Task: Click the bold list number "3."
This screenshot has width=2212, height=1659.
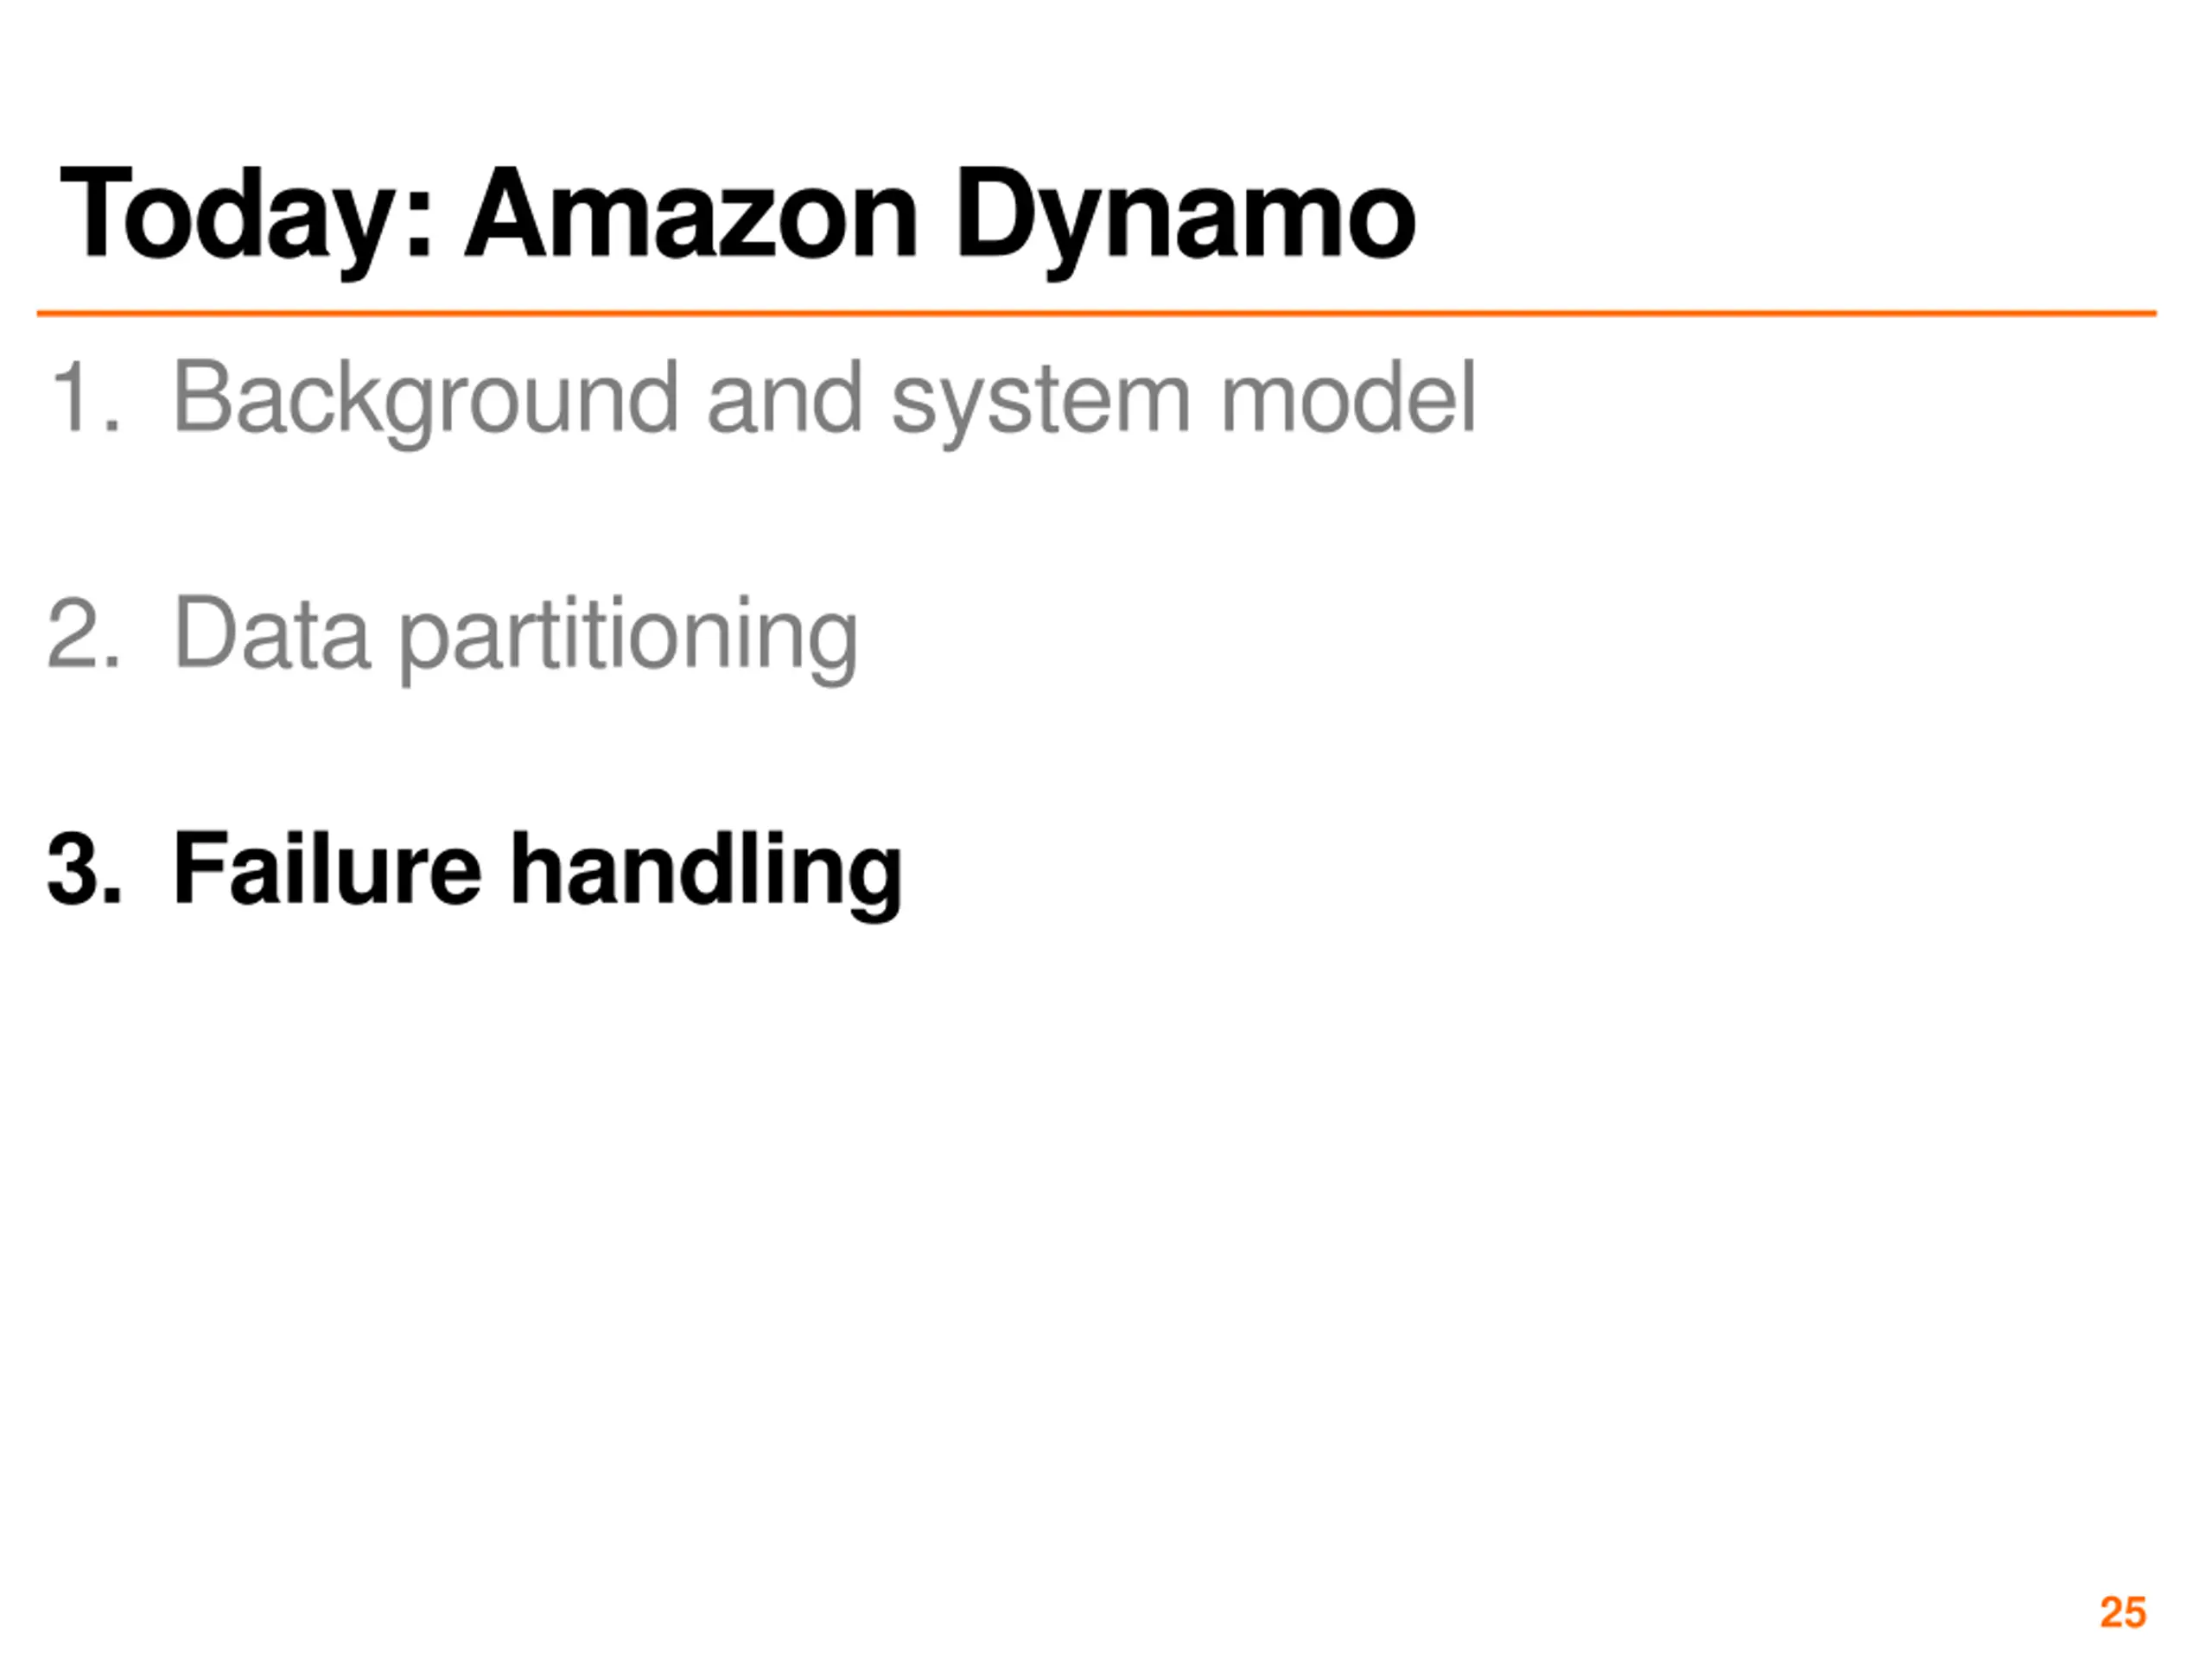Action: [84, 869]
